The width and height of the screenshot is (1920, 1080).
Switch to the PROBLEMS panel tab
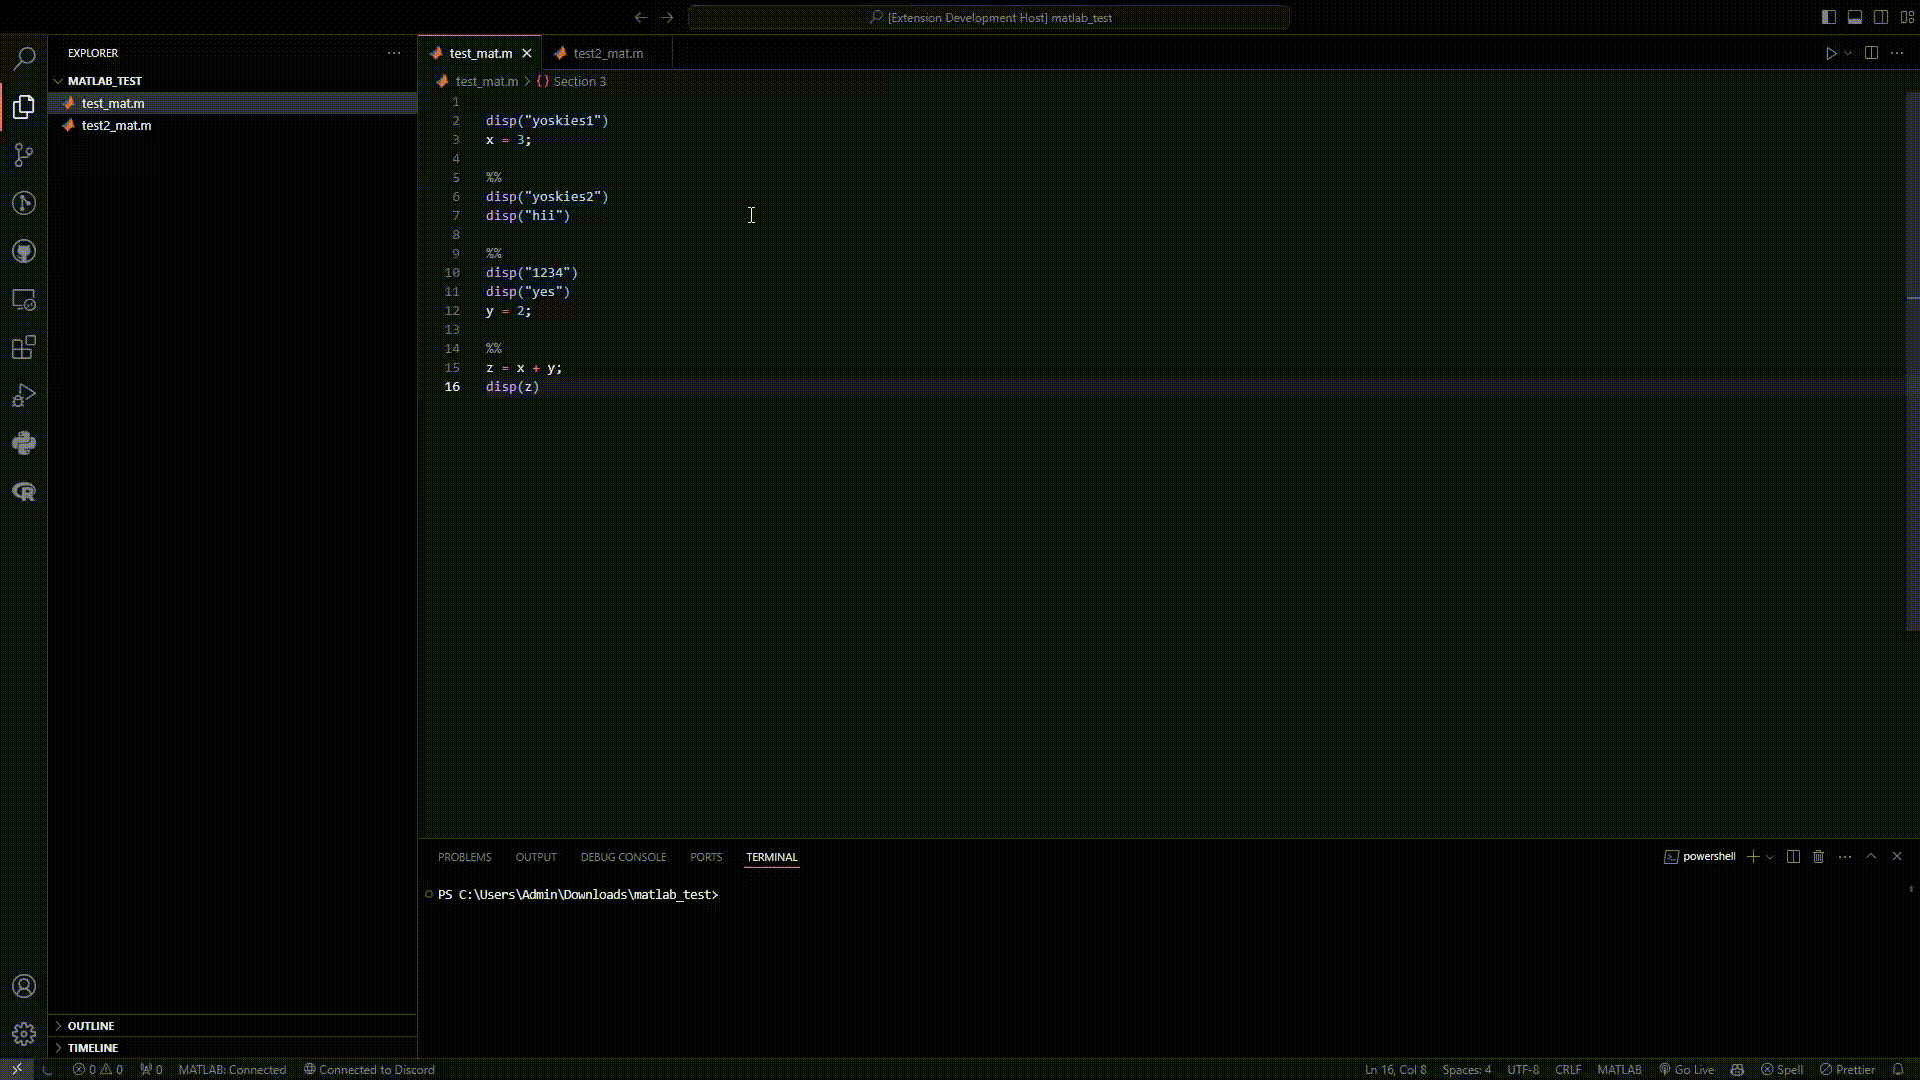(x=464, y=857)
